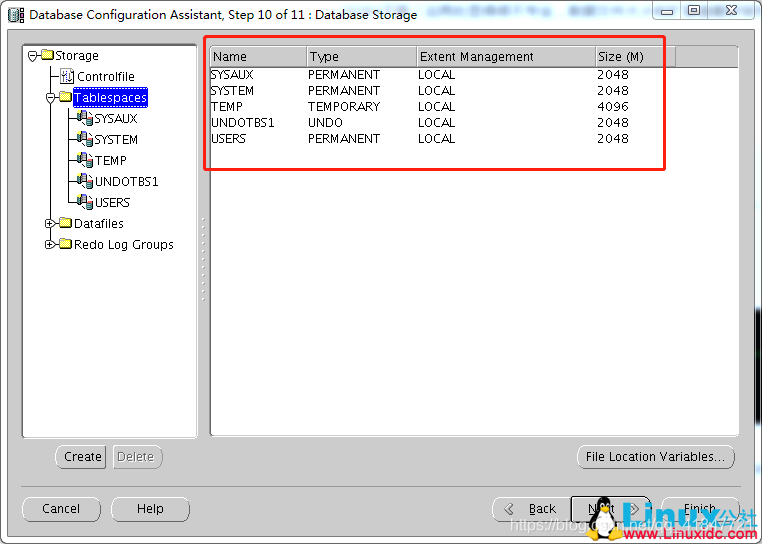
Task: Open Help for this step
Action: (150, 509)
